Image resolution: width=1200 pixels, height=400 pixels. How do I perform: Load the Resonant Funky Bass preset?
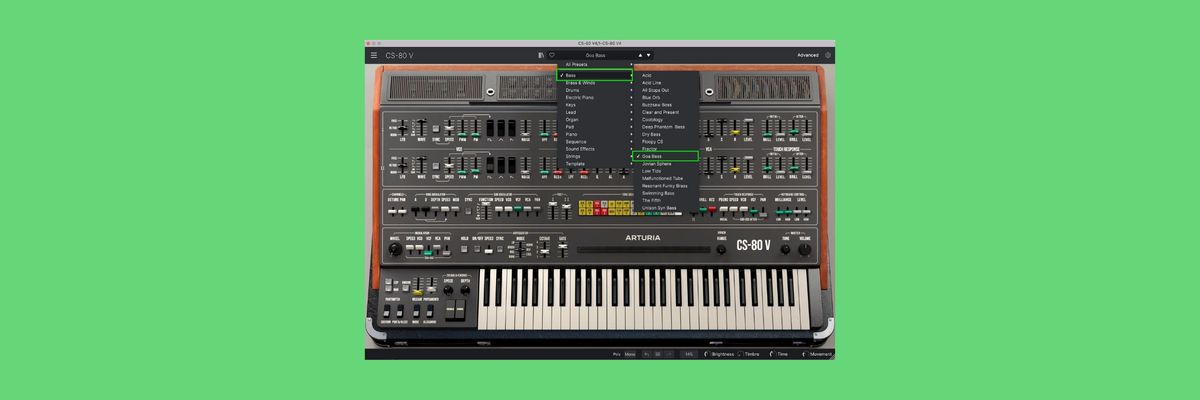click(665, 185)
